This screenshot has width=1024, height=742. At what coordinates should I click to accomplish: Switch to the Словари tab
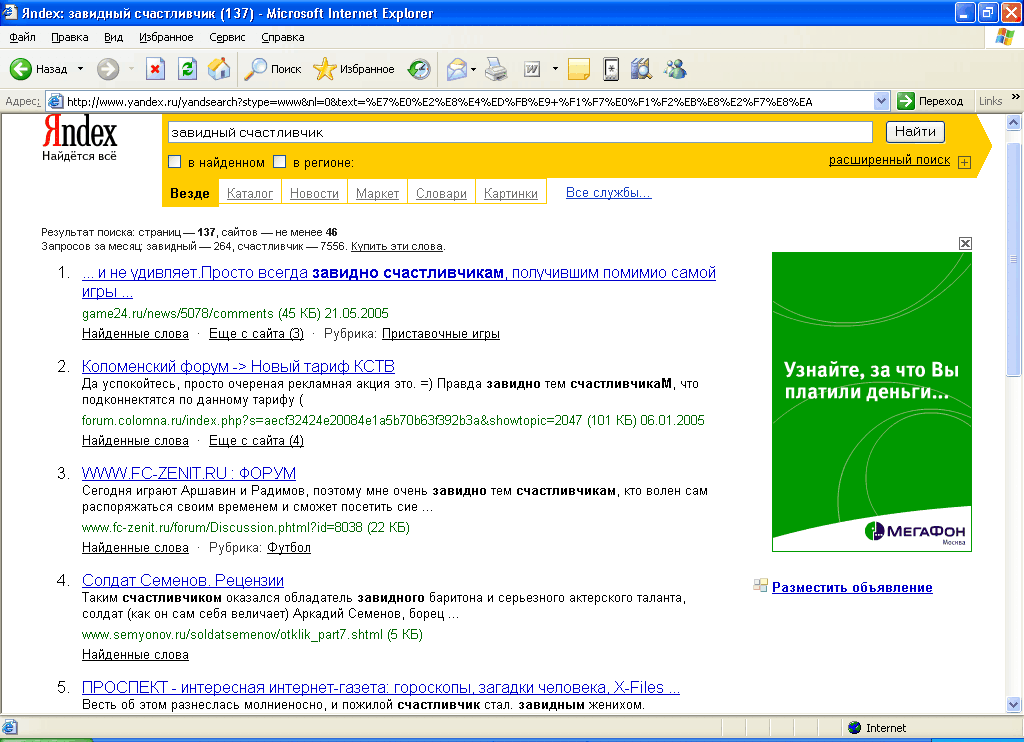pos(441,193)
